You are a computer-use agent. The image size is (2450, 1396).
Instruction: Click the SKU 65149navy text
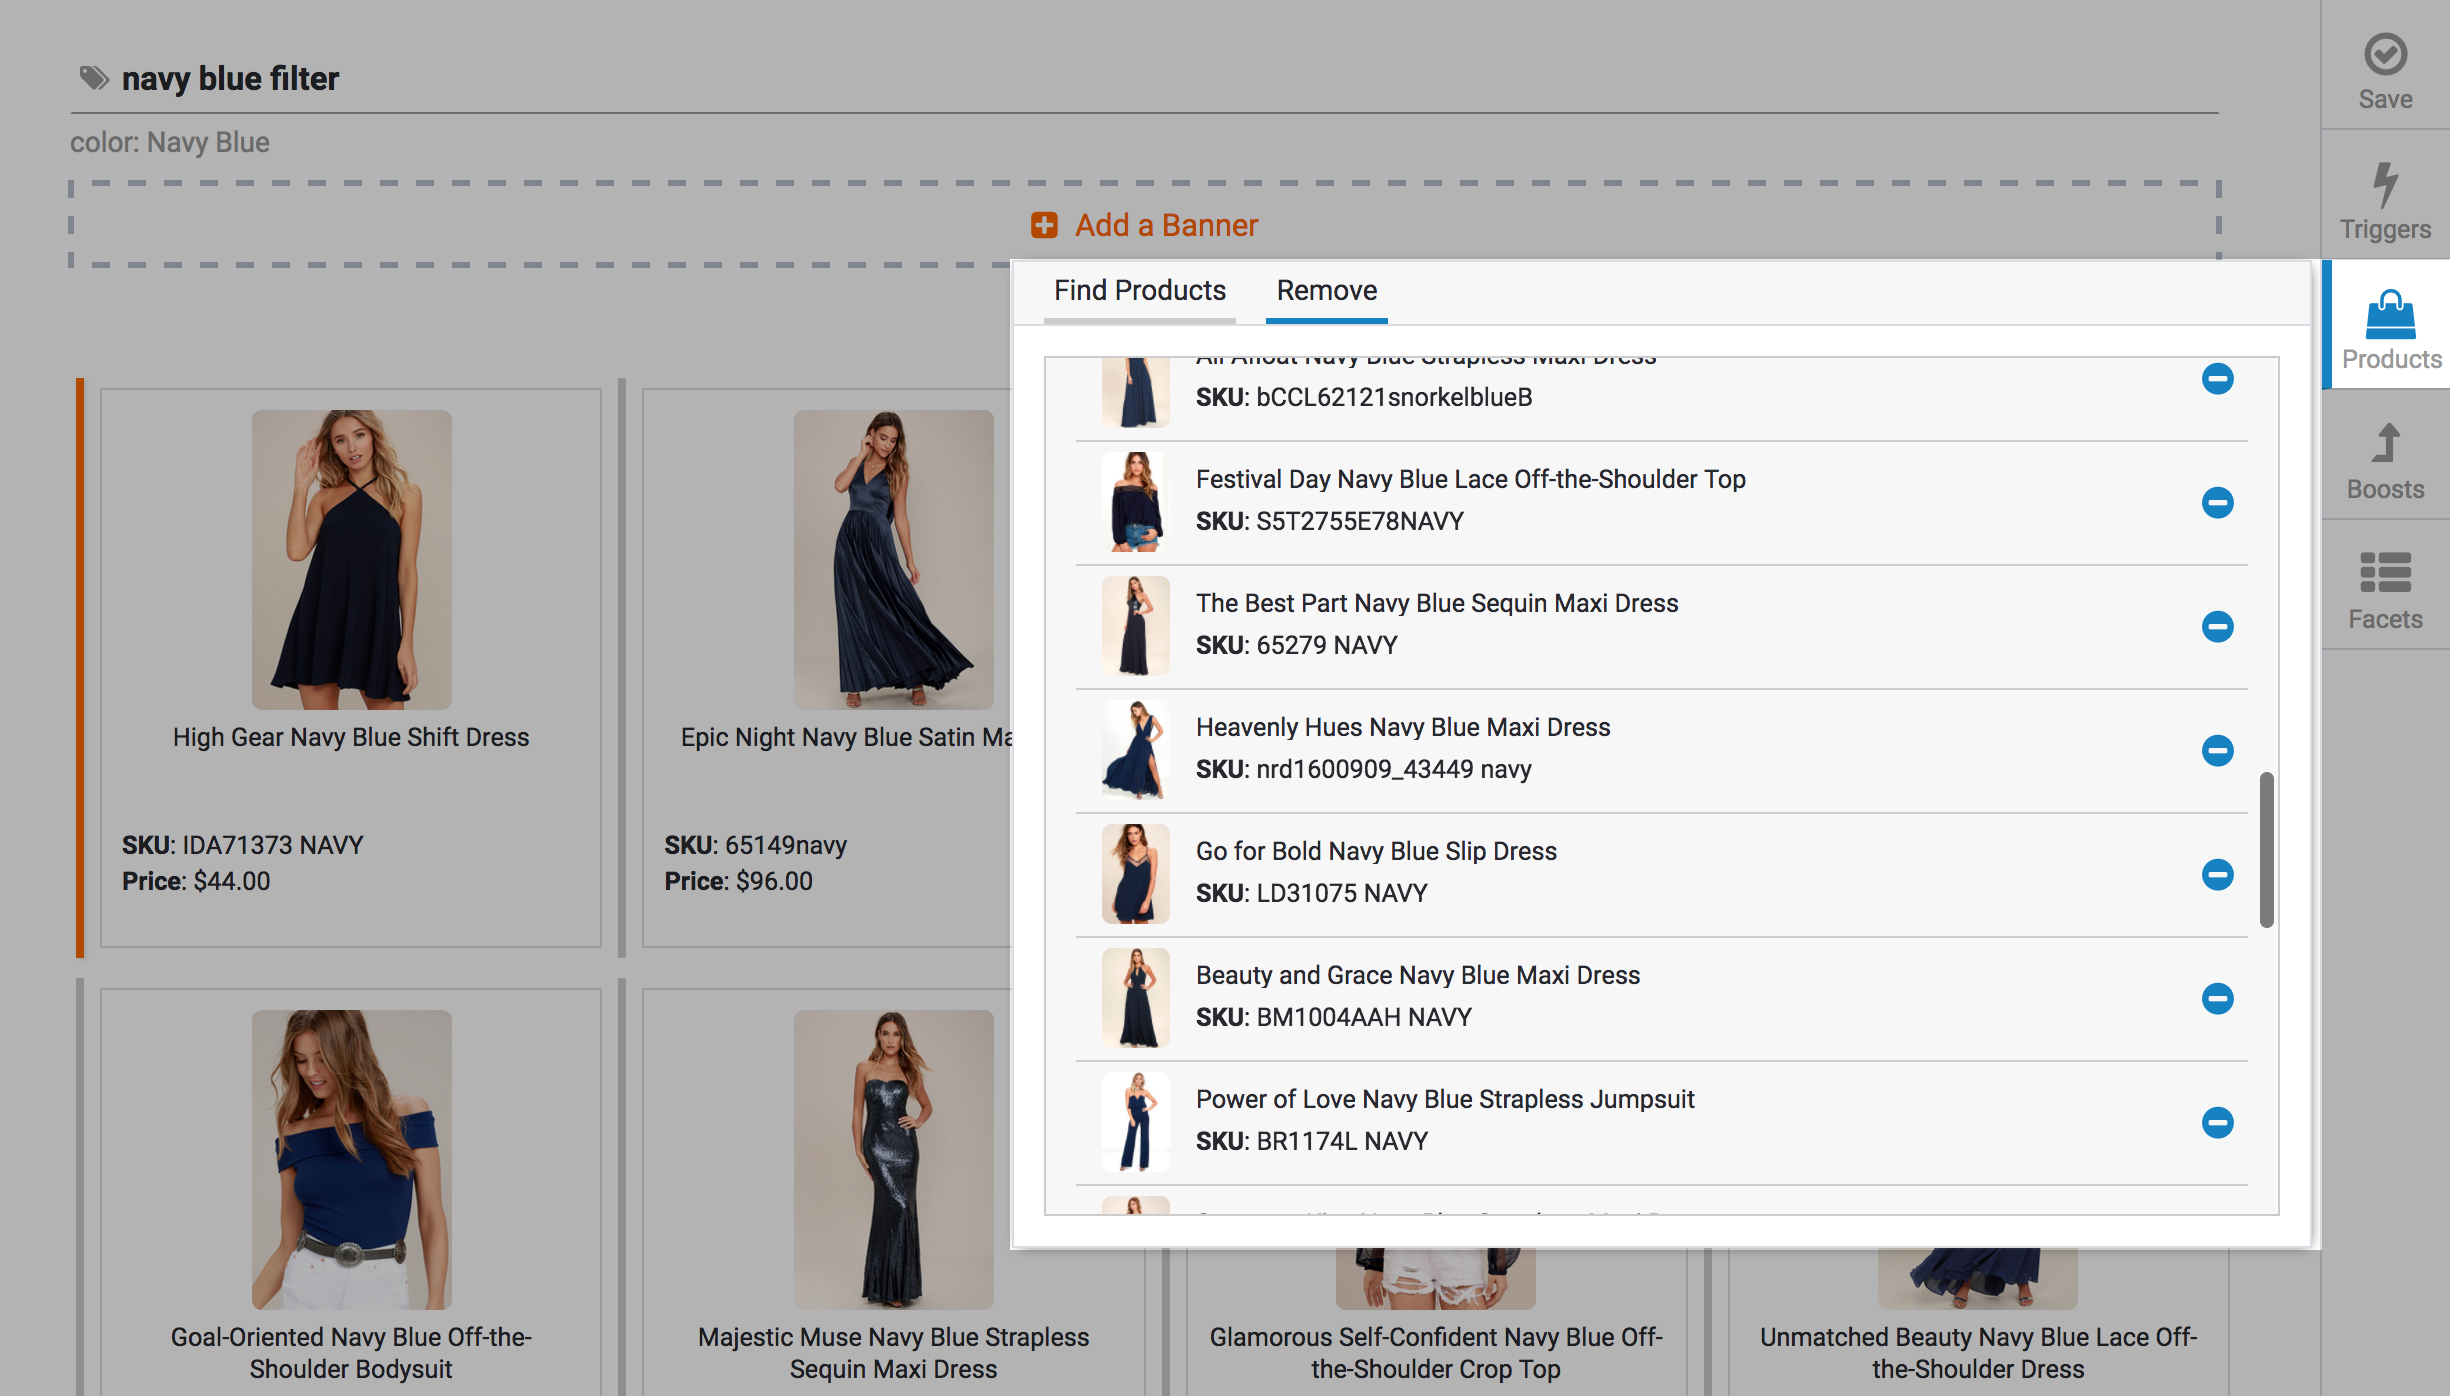(756, 845)
